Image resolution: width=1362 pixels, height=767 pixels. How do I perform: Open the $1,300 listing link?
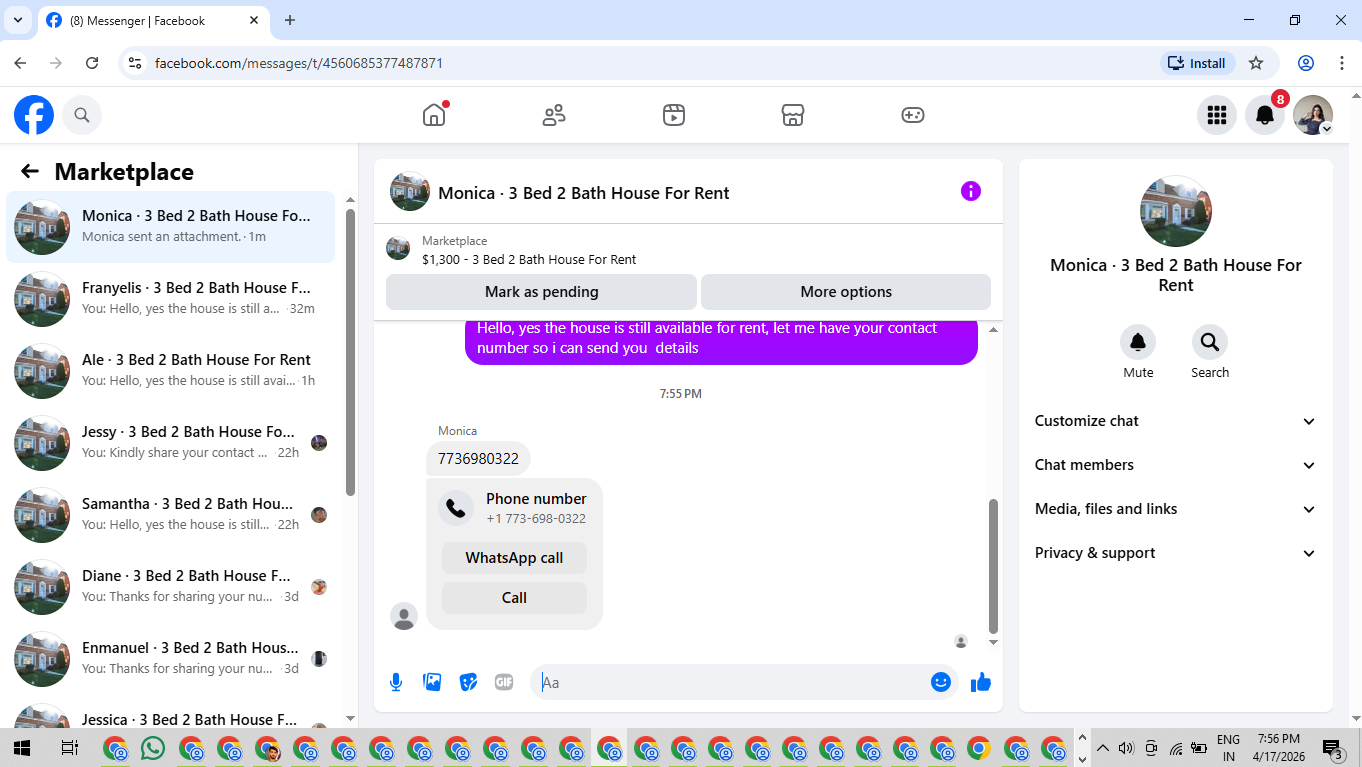click(529, 259)
